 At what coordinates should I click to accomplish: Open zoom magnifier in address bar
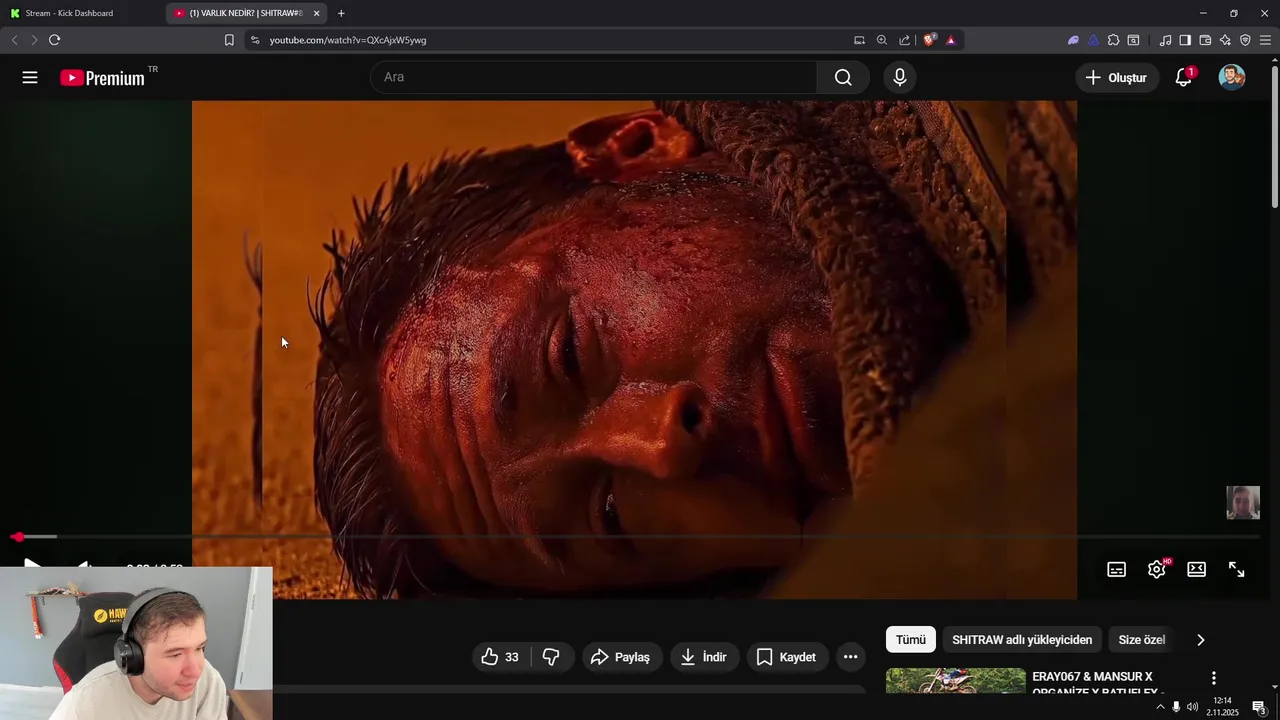click(x=882, y=40)
